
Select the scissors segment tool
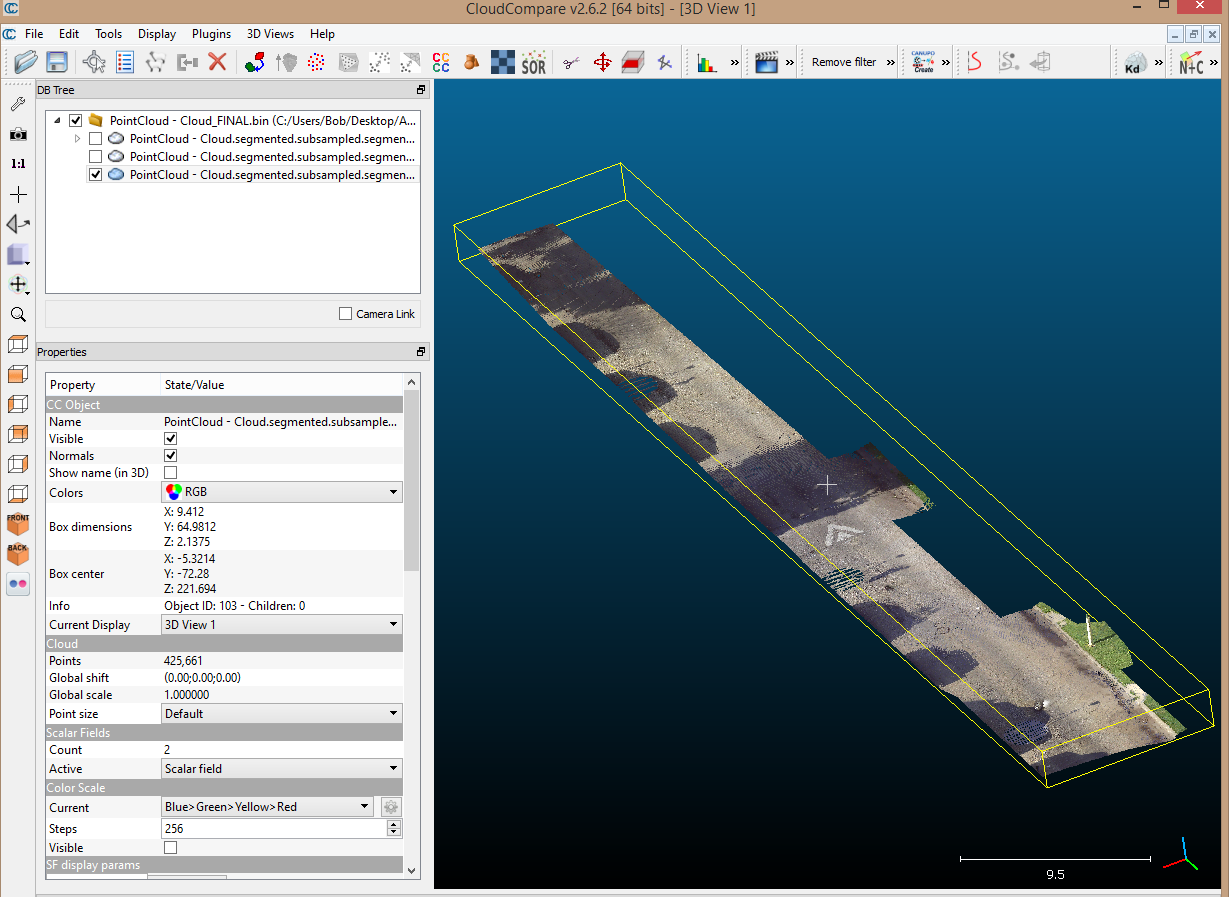pyautogui.click(x=571, y=62)
